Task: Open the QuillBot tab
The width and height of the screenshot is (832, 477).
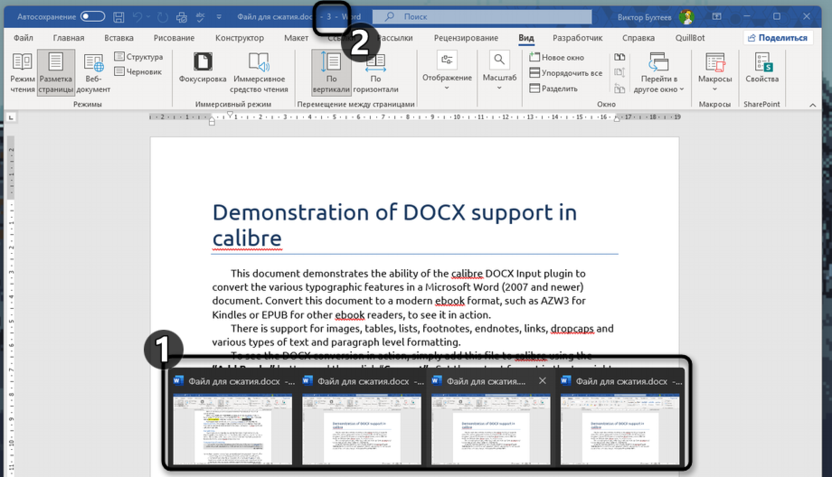Action: (690, 38)
